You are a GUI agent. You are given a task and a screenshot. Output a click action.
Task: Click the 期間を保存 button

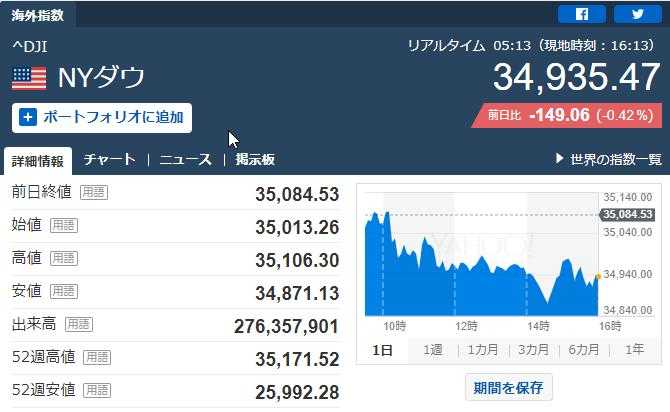click(508, 387)
